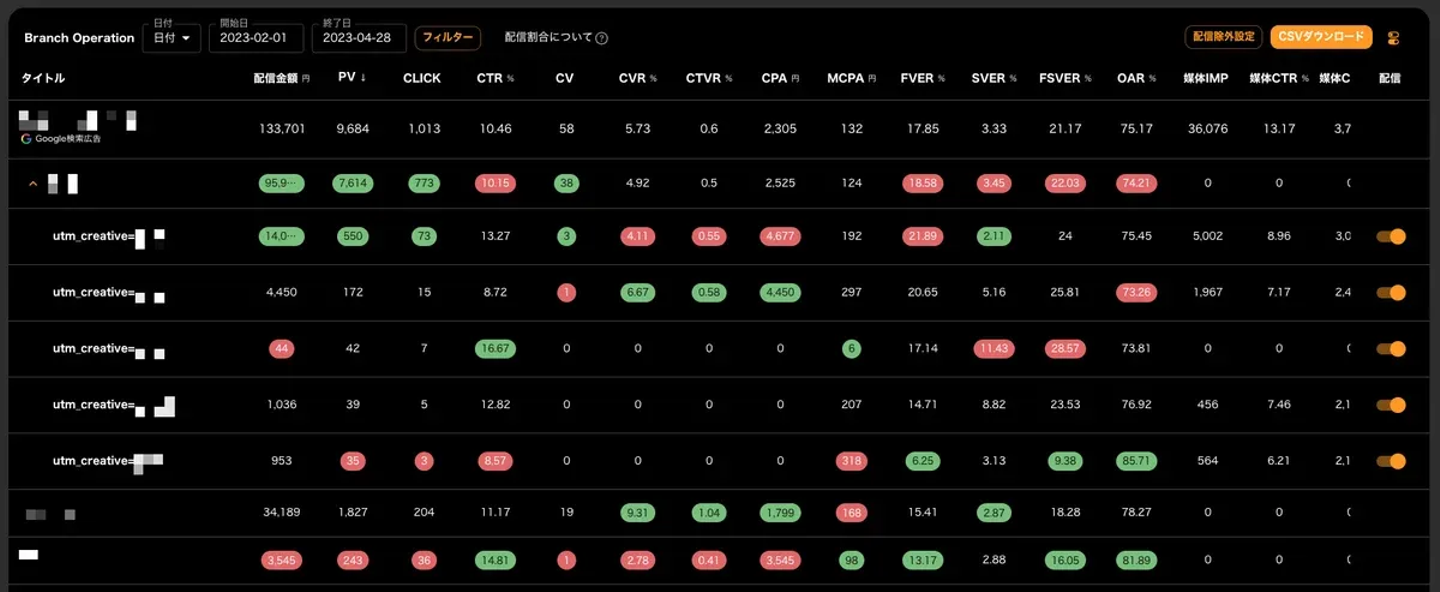This screenshot has width=1440, height=592.
Task: Click the 133,701 配信金額 cell
Action: click(x=281, y=129)
